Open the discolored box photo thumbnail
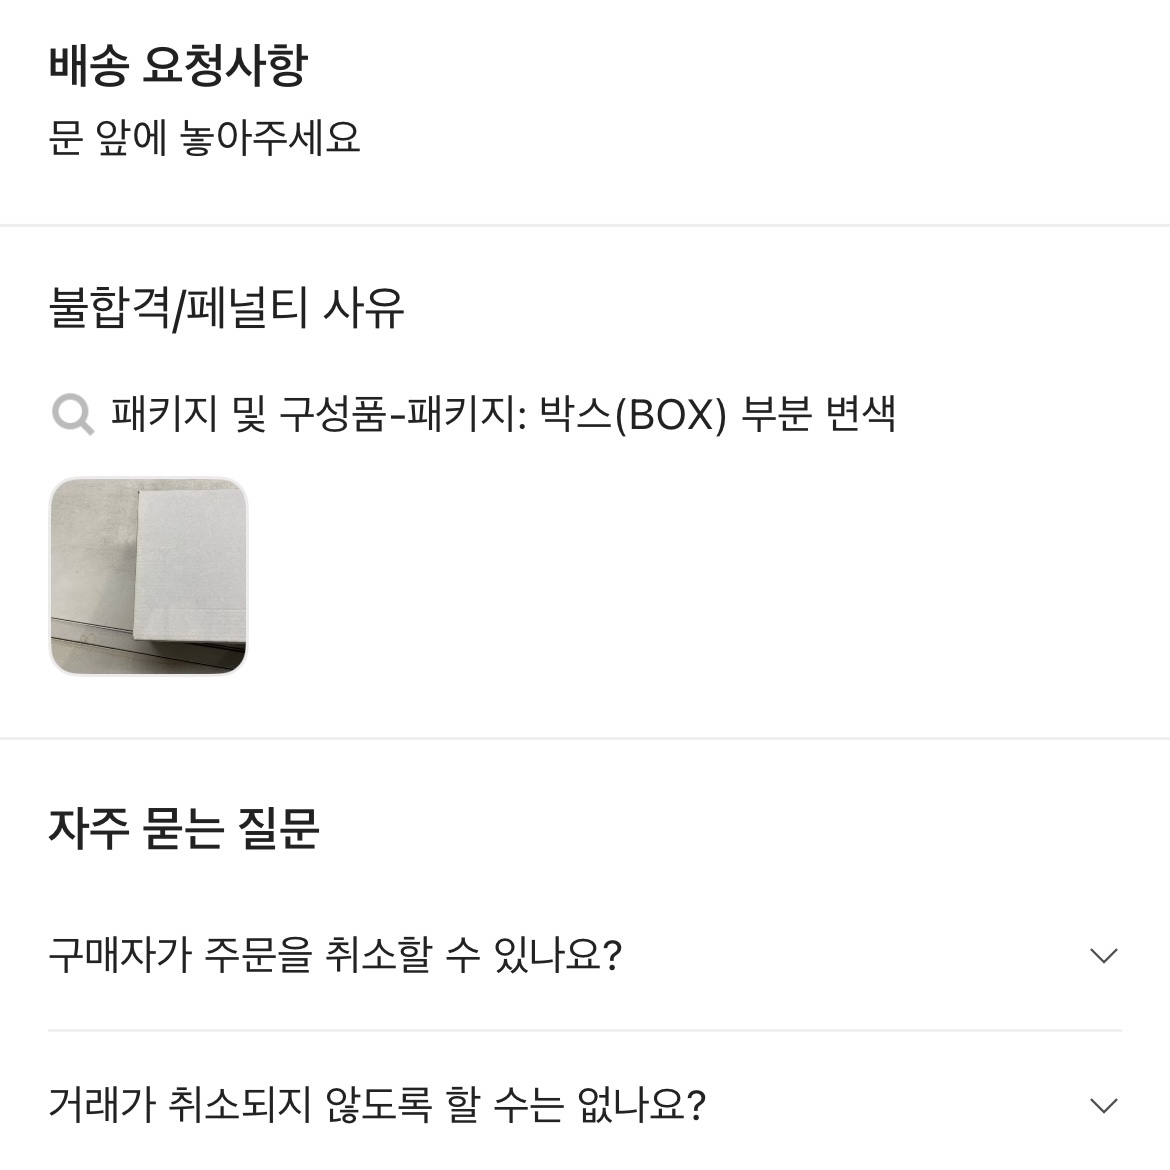Screen dimensions: 1170x1170 click(x=148, y=576)
